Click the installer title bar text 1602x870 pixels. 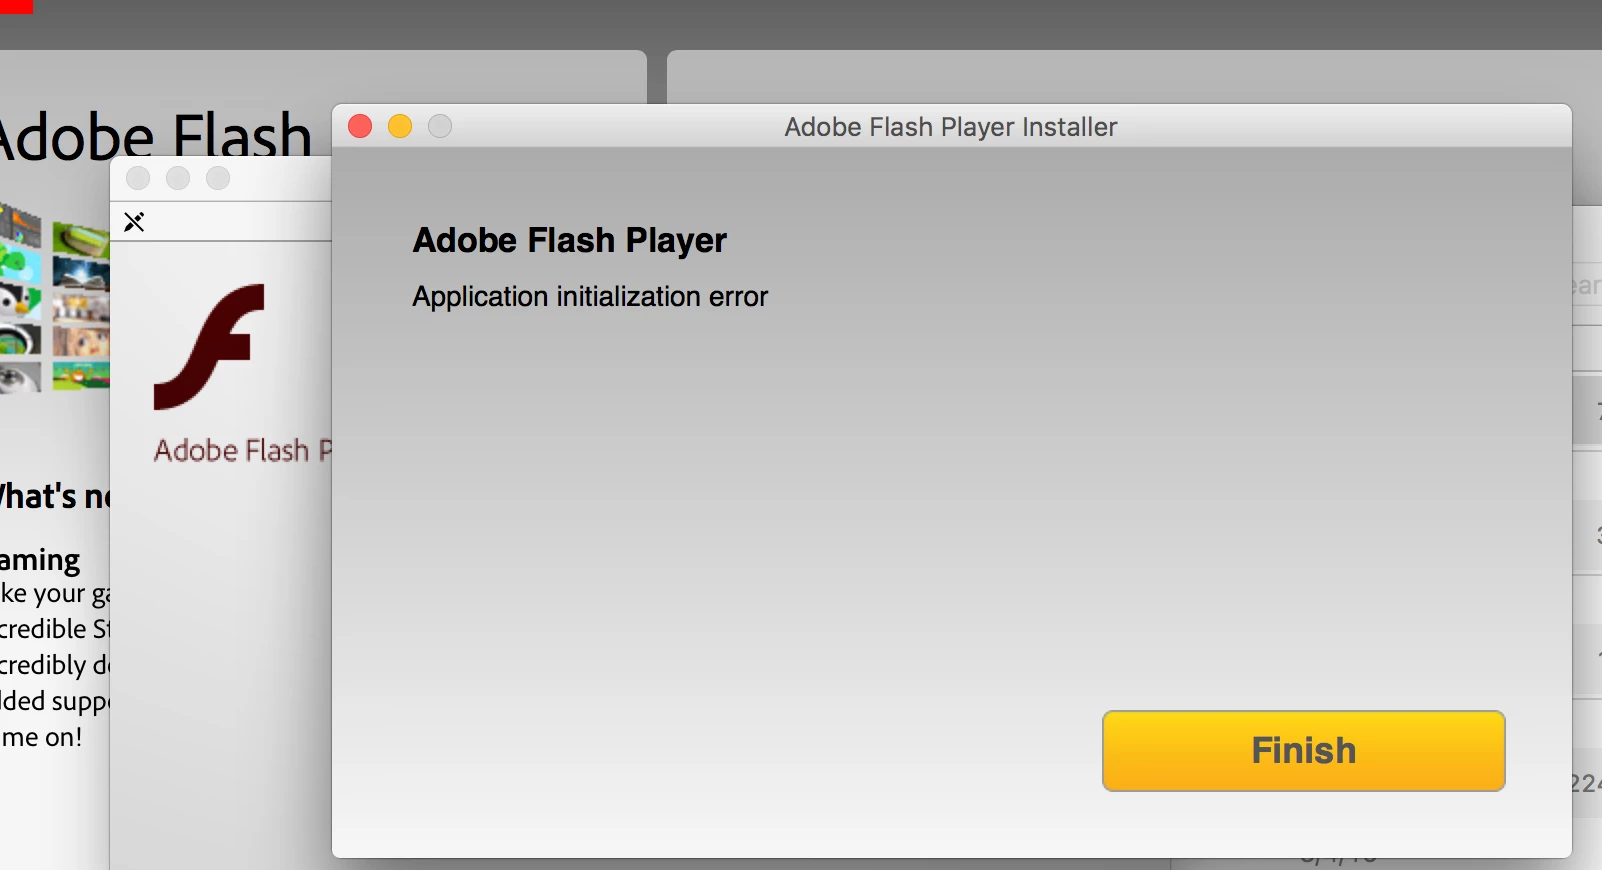pyautogui.click(x=950, y=127)
